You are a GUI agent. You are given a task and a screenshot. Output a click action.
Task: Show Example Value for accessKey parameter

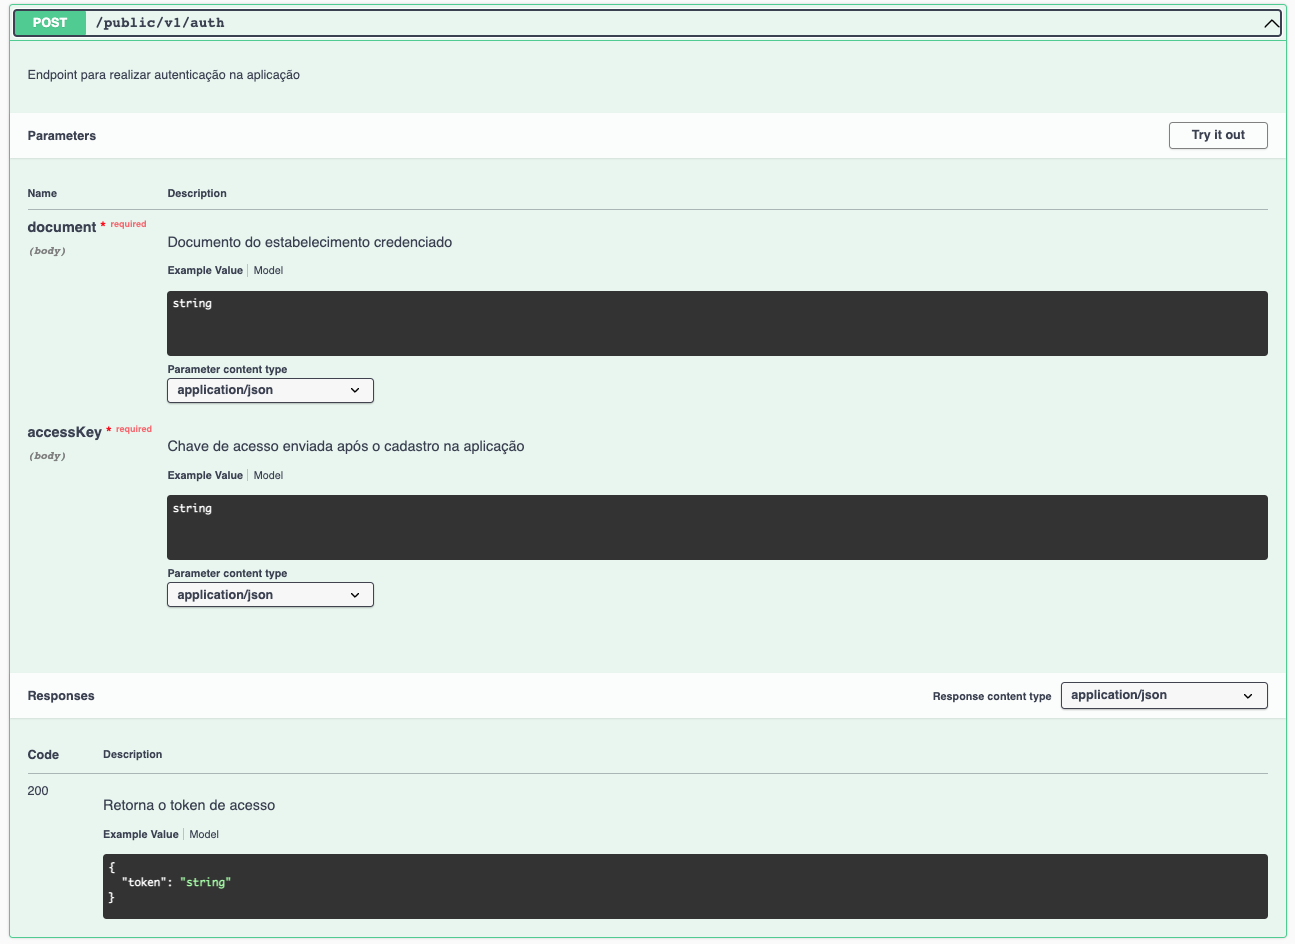coord(205,475)
